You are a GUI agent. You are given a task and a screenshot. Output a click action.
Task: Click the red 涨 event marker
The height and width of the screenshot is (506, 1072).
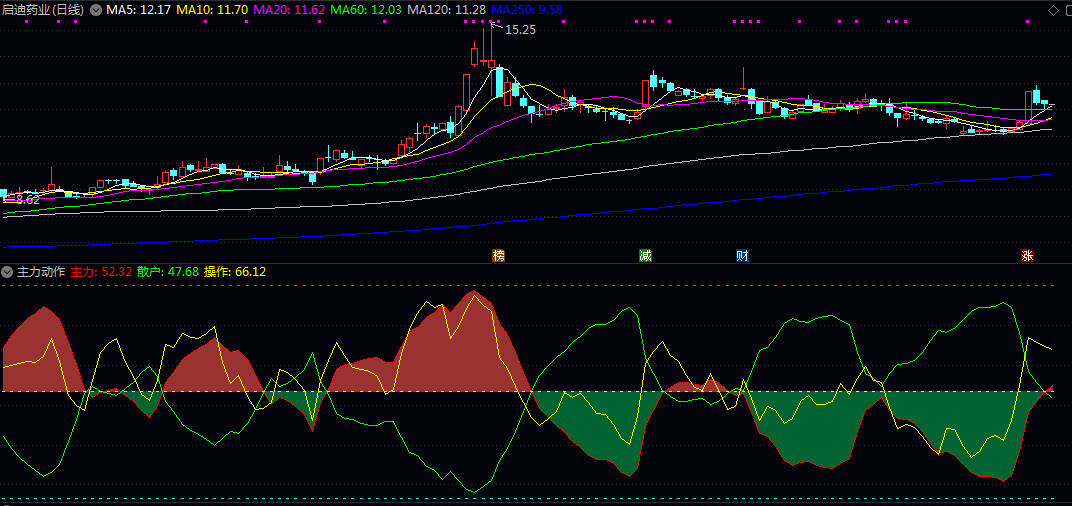[1027, 256]
